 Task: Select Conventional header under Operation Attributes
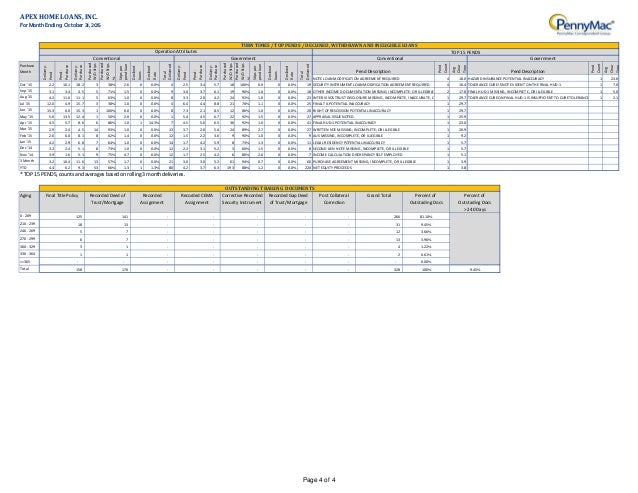point(107,59)
